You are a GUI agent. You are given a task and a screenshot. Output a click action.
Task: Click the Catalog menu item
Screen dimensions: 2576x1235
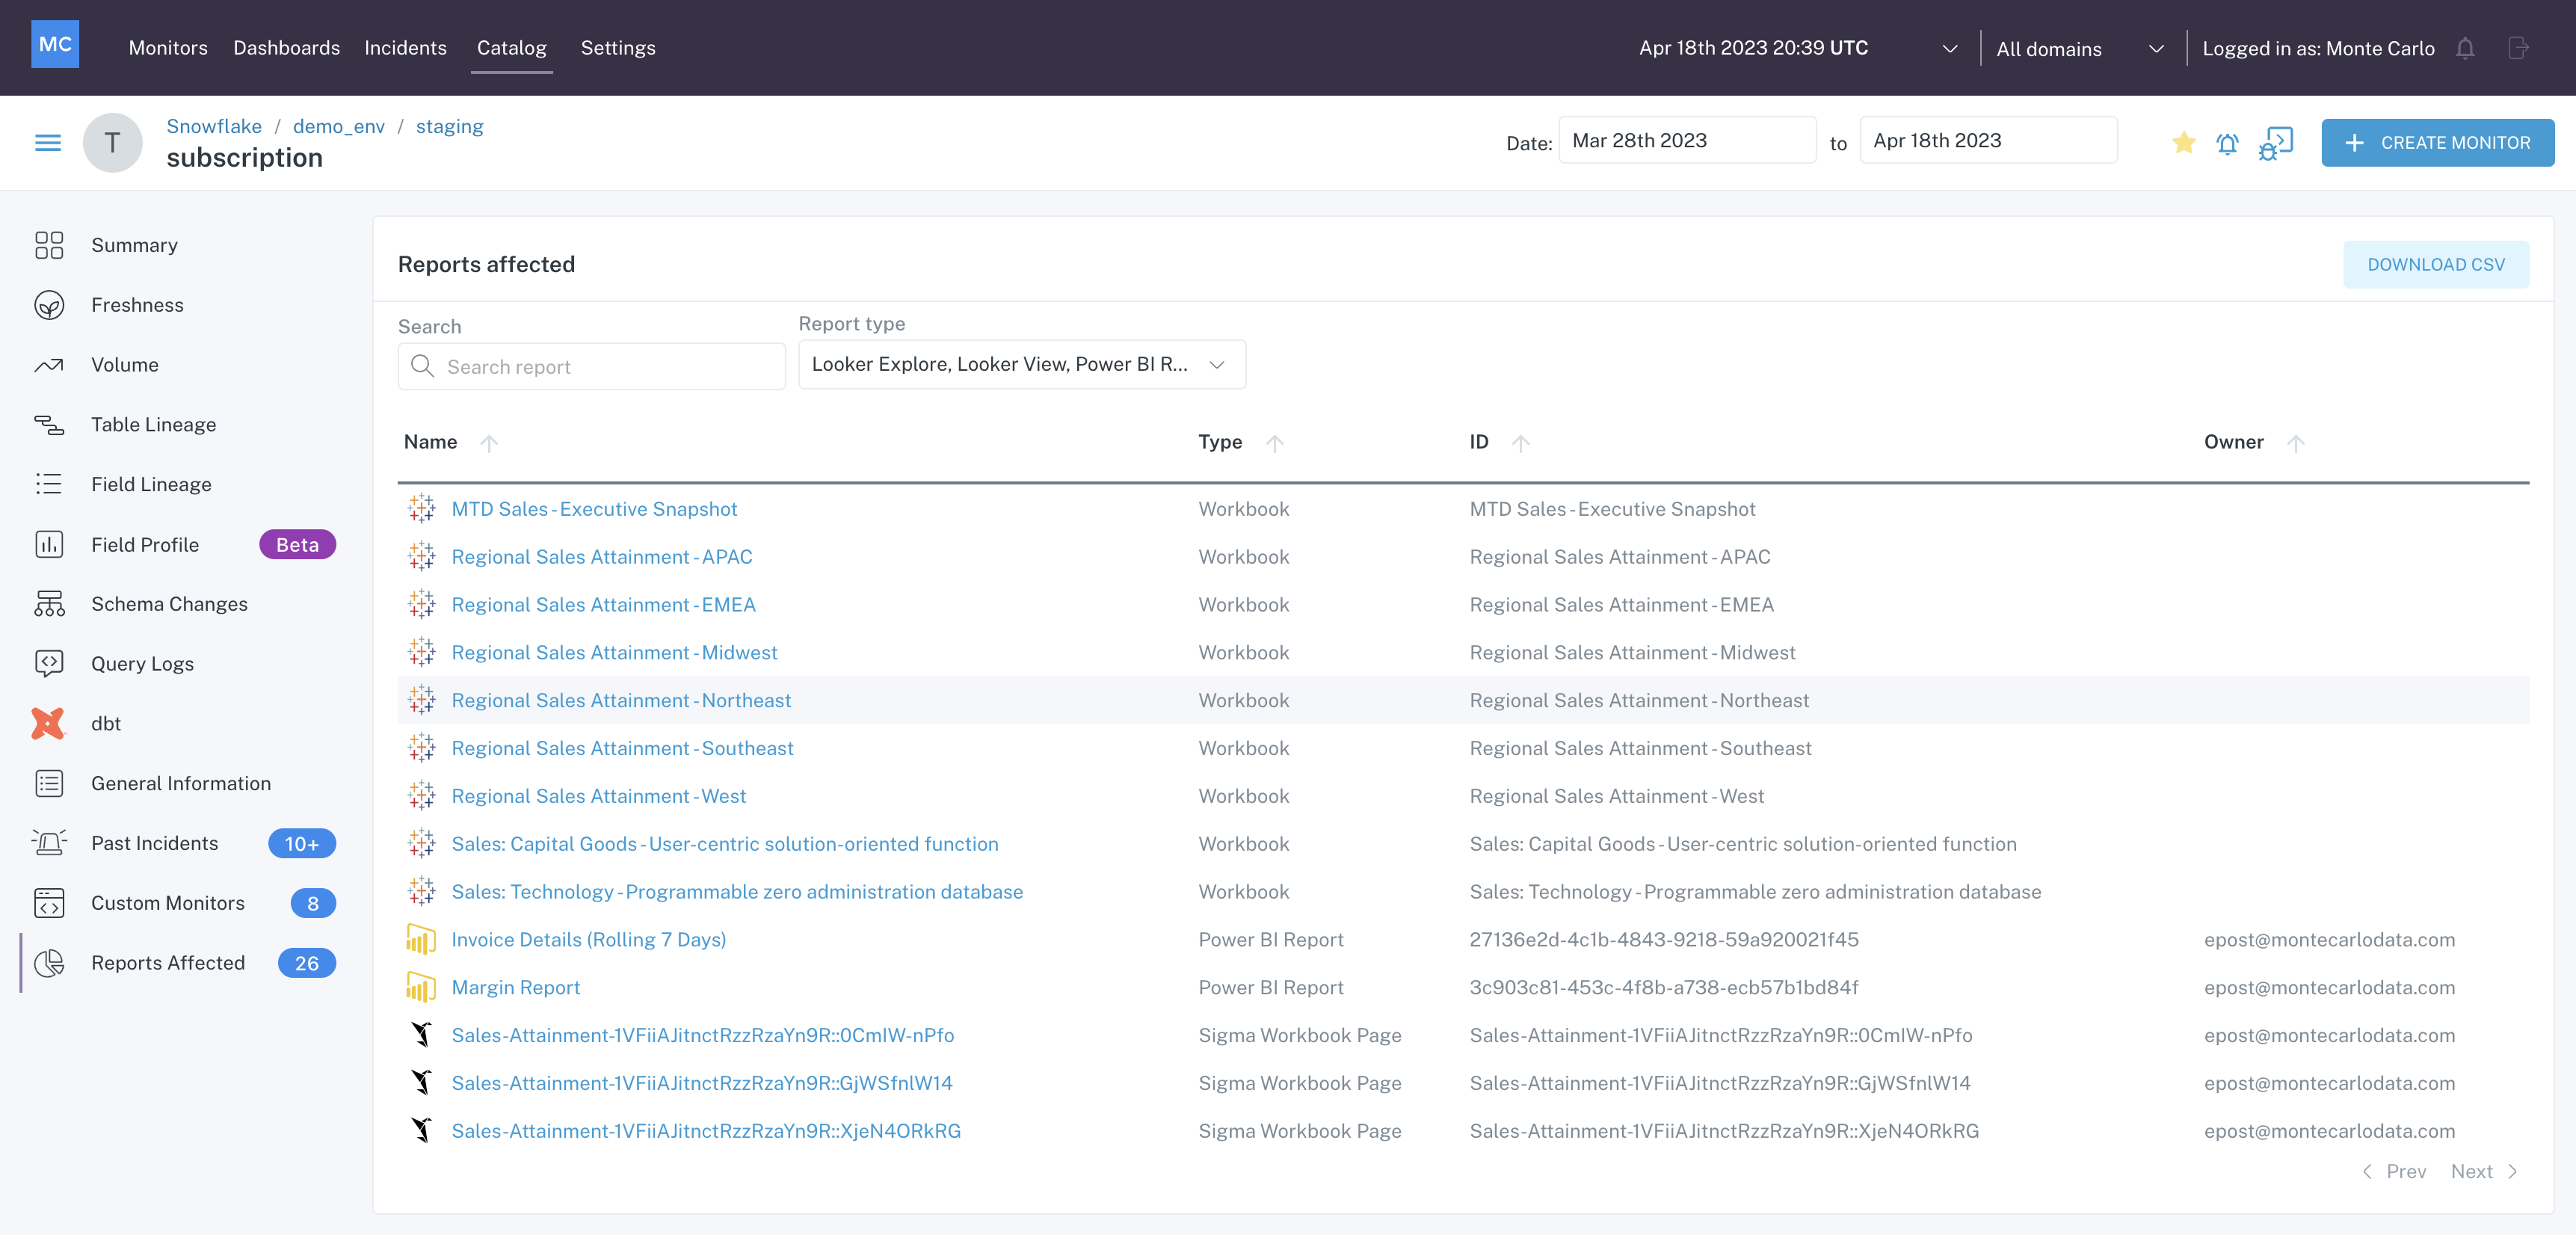(511, 48)
